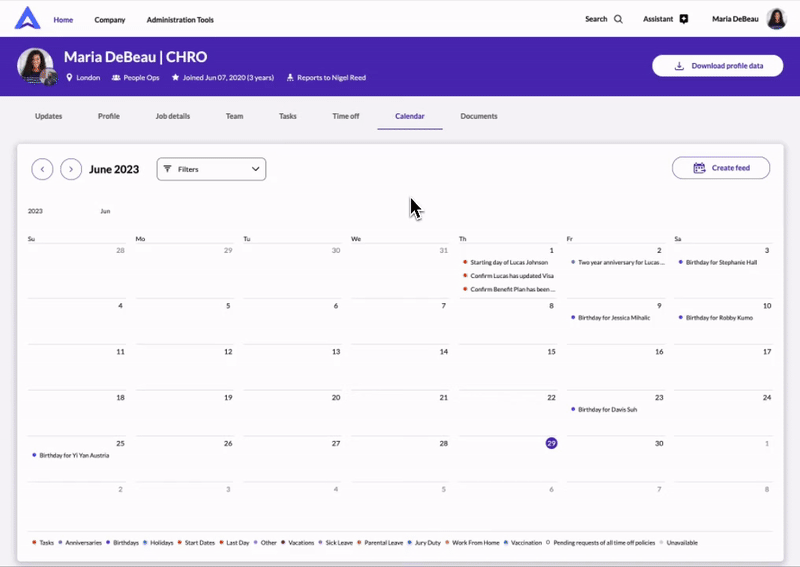This screenshot has height=567, width=800.
Task: Go to the next month arrow
Action: coord(71,169)
